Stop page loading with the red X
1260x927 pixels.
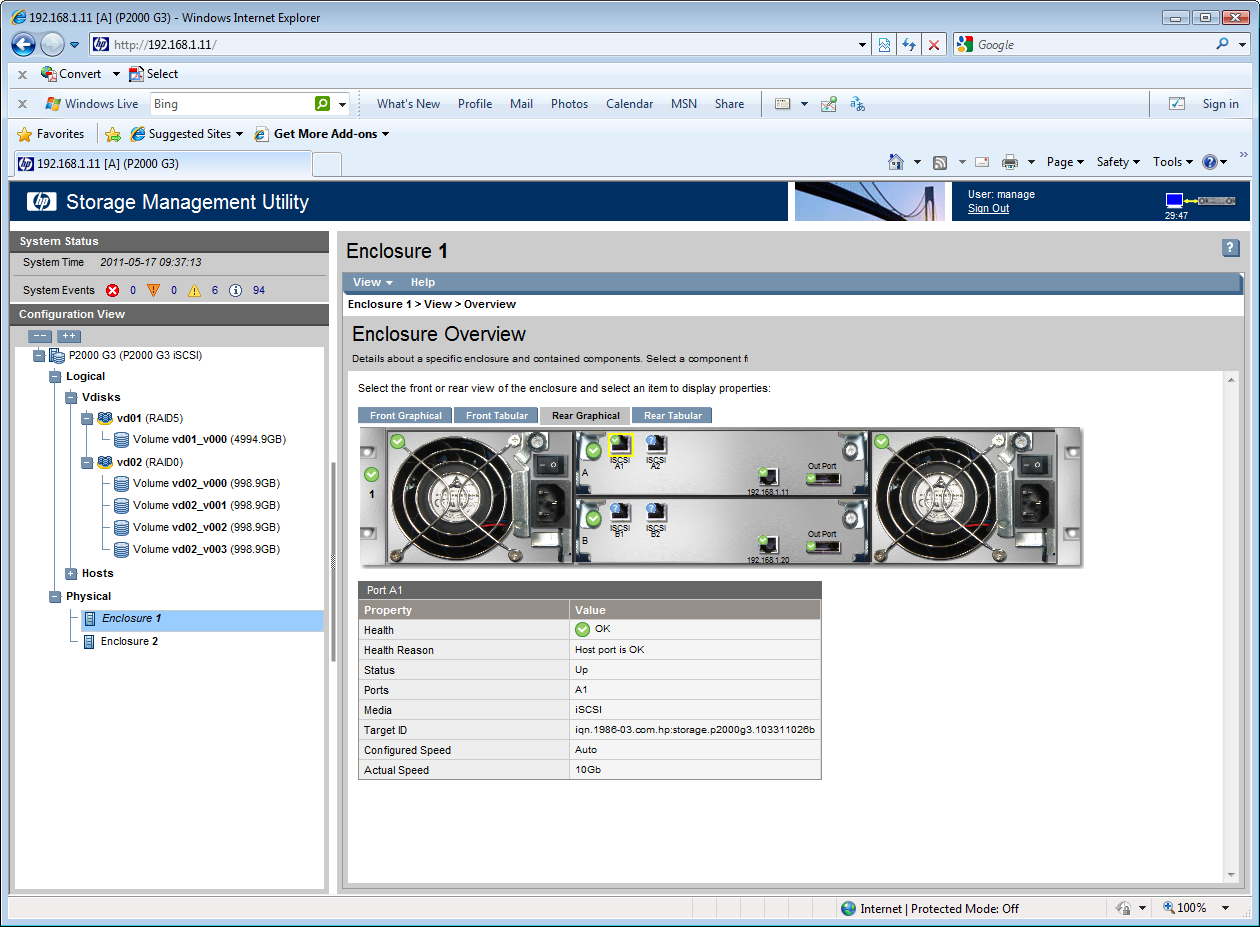(x=934, y=45)
